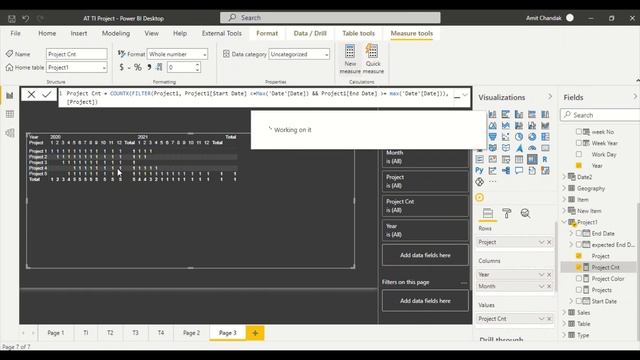This screenshot has width=640, height=360.
Task: Open Model view from left sidebar
Action: coord(10,133)
